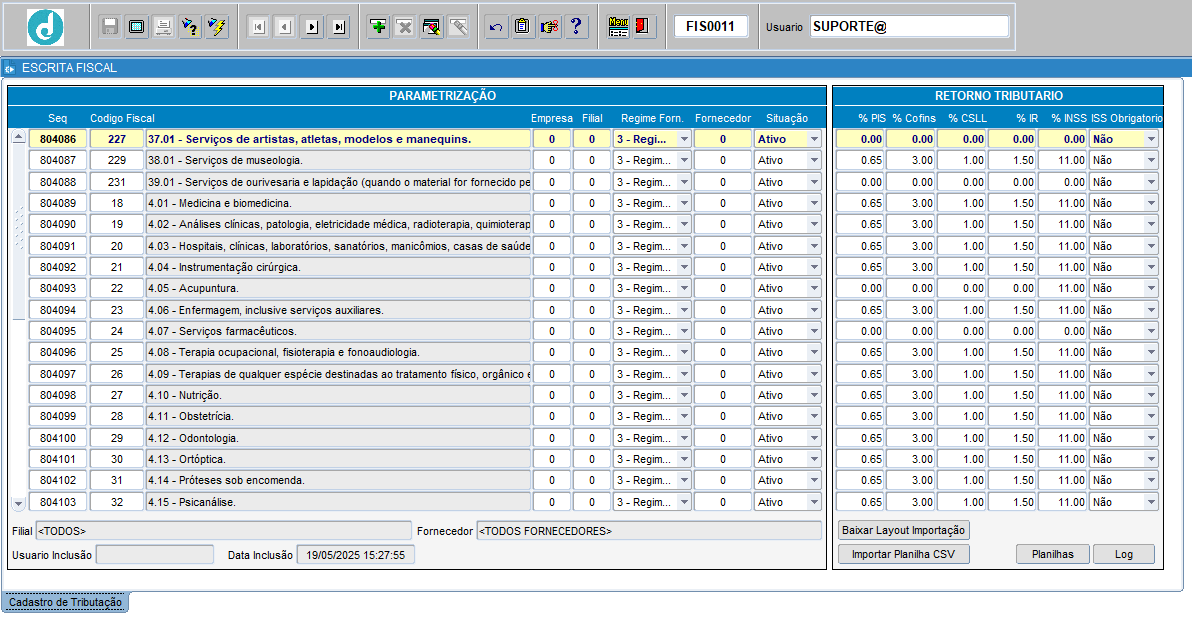The width and height of the screenshot is (1192, 617).
Task: Go to the previous record
Action: (x=285, y=27)
